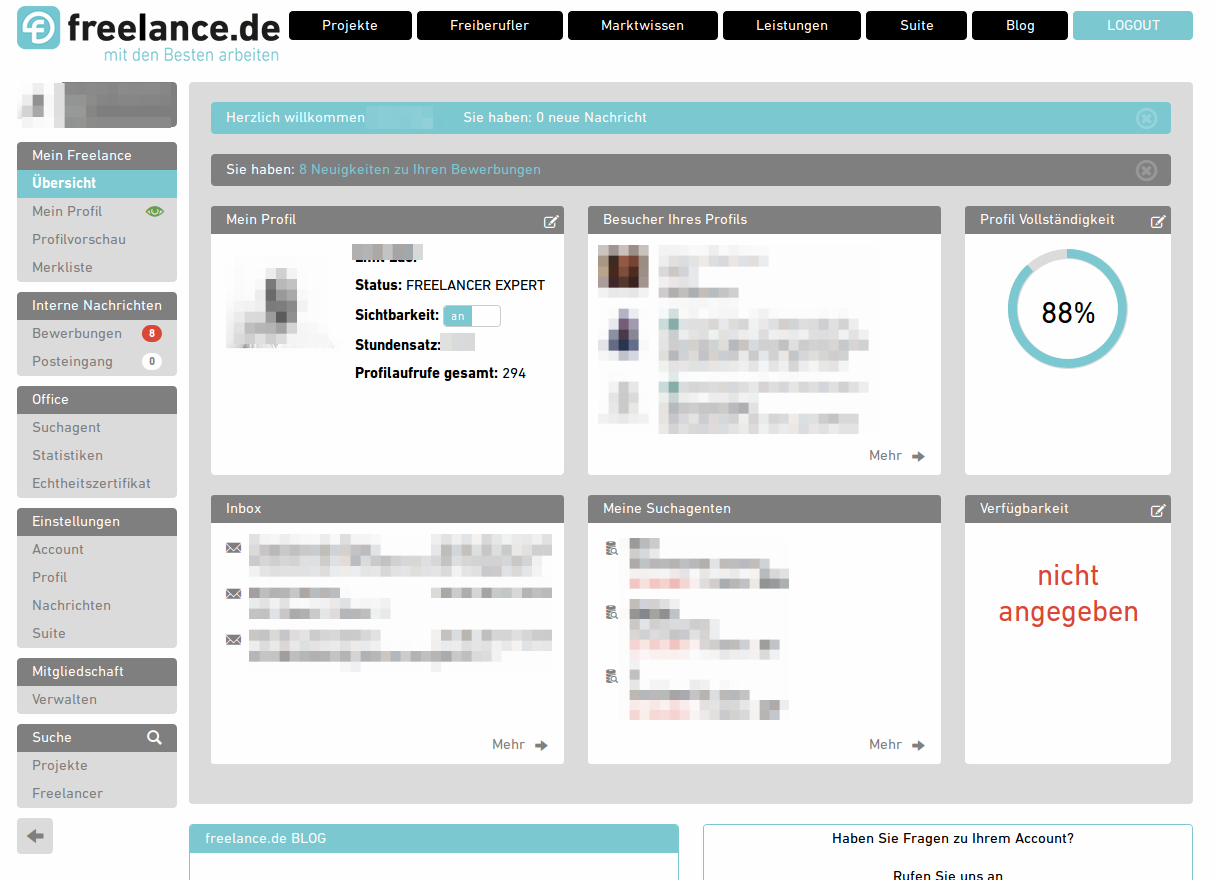The width and height of the screenshot is (1217, 880).
Task: Open Suite under Einstellungen
Action: (49, 633)
